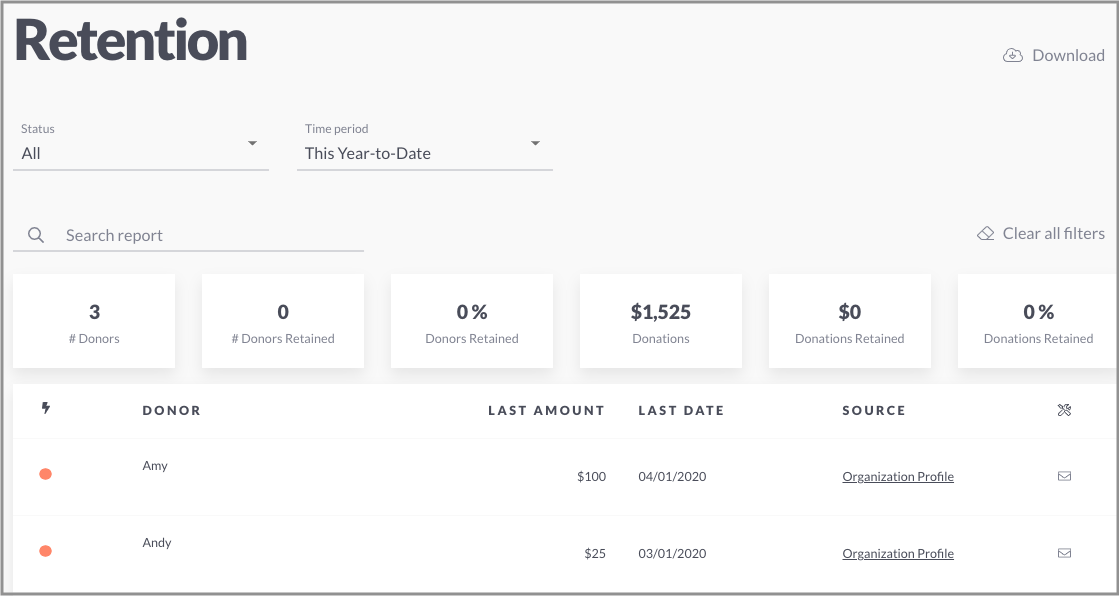The height and width of the screenshot is (596, 1119).
Task: Click the email envelope icon for Andy
Action: 1064,552
